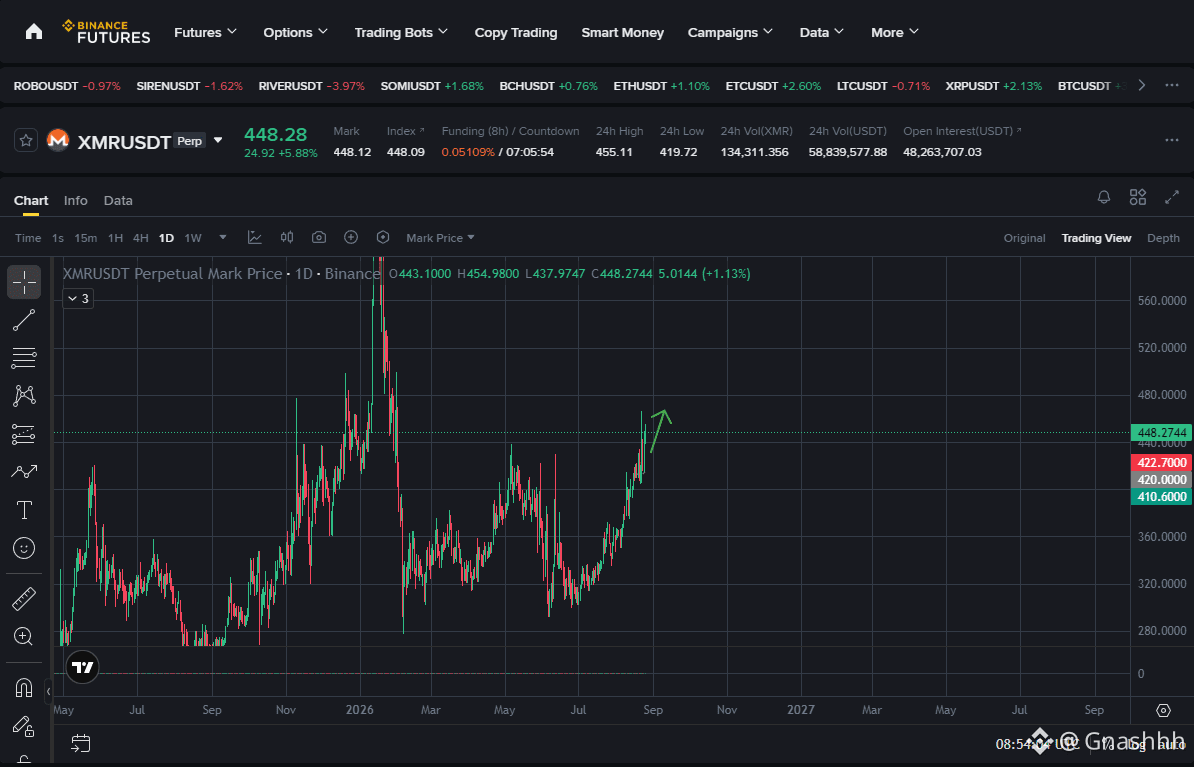Image resolution: width=1194 pixels, height=767 pixels.
Task: Select the ruler measure tool
Action: coord(24,599)
